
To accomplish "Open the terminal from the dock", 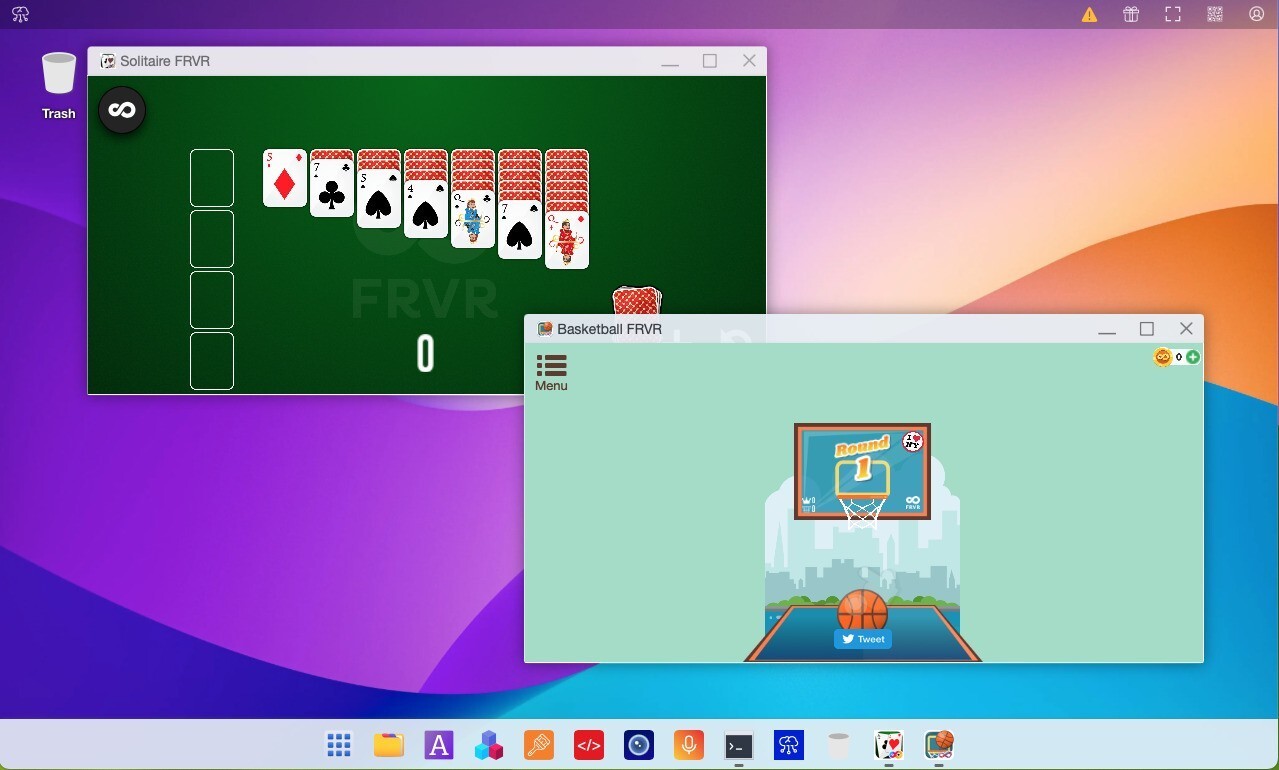I will coord(738,745).
